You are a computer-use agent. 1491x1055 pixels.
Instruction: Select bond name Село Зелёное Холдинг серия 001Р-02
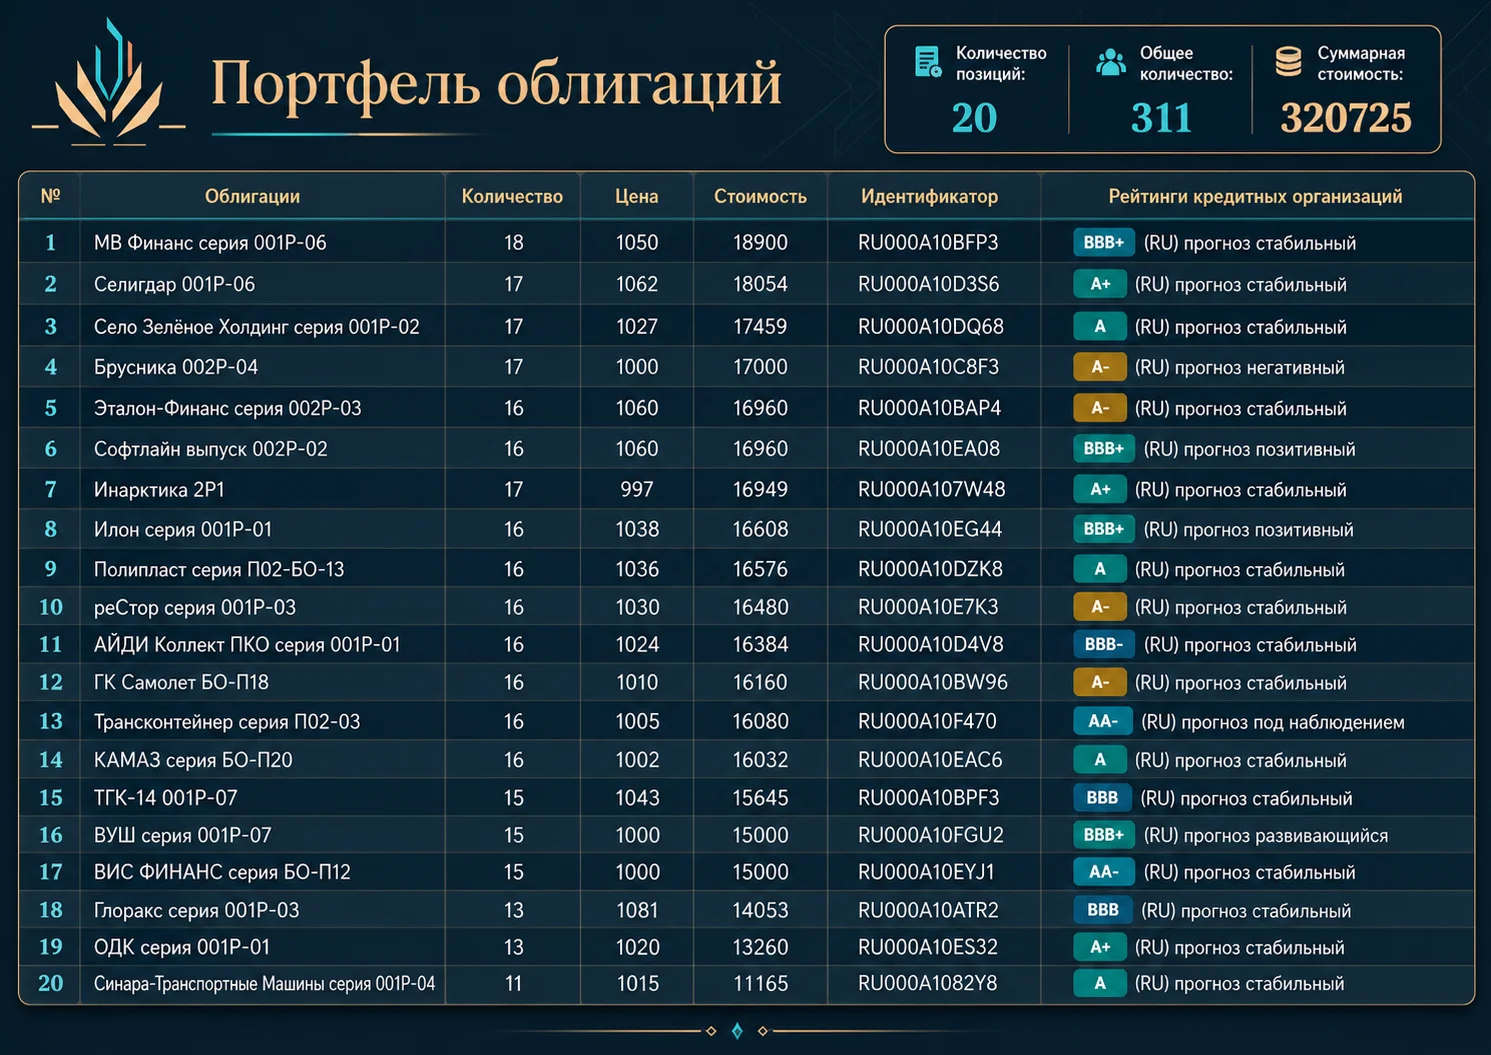click(x=257, y=326)
